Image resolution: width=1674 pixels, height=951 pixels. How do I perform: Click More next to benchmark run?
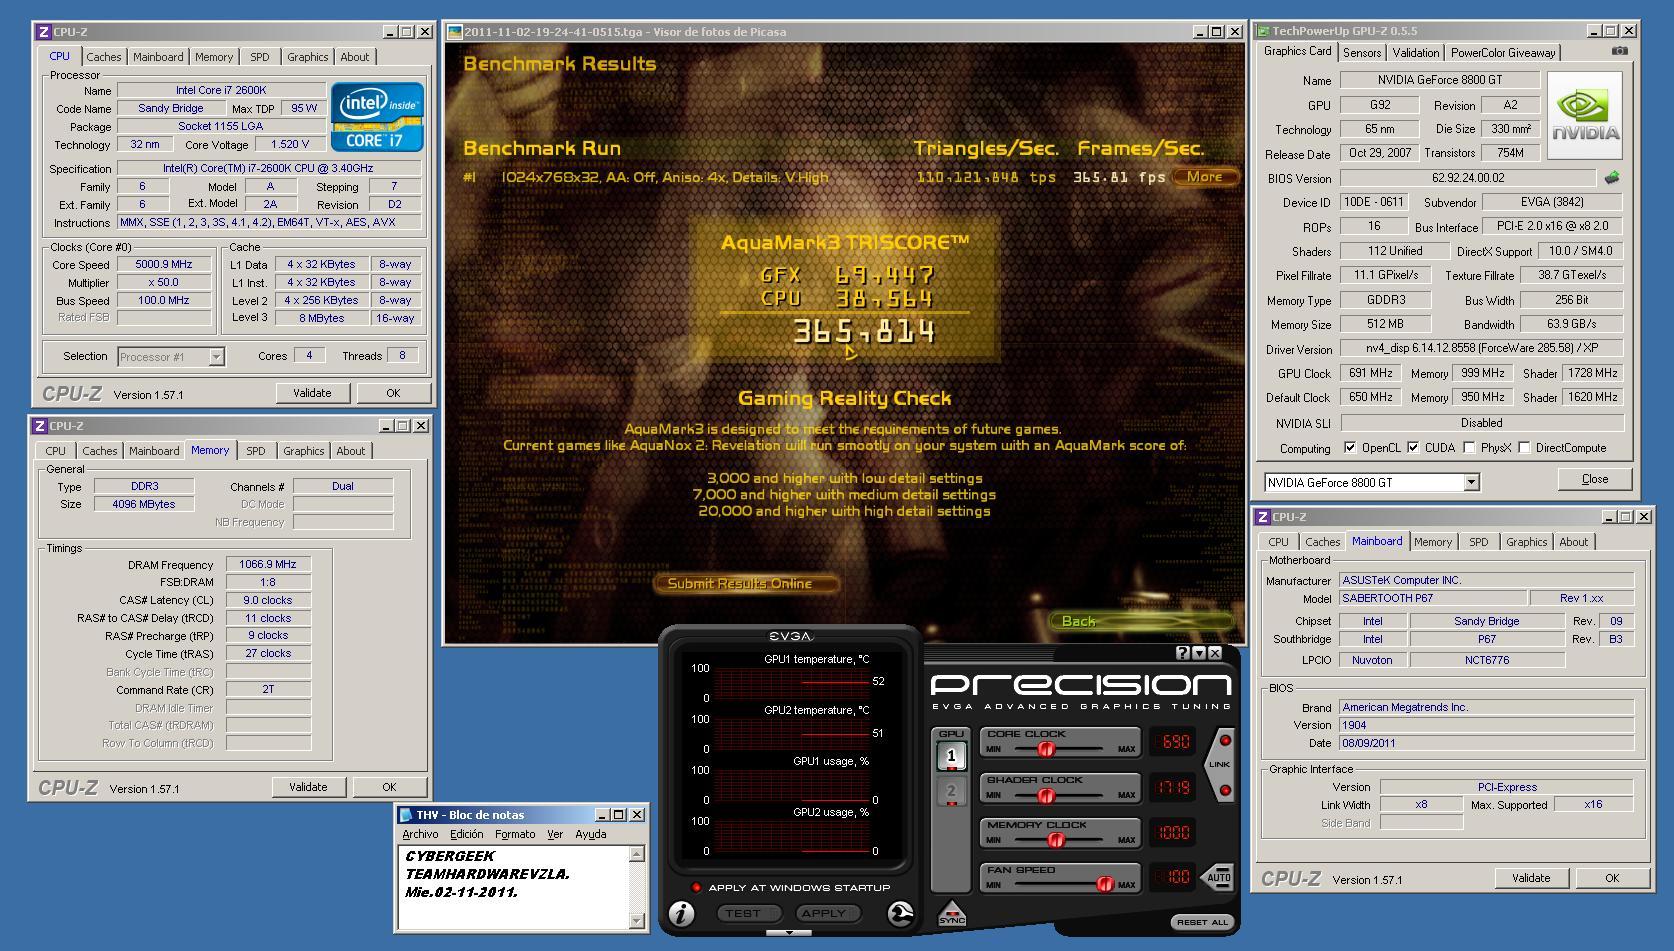[1204, 177]
